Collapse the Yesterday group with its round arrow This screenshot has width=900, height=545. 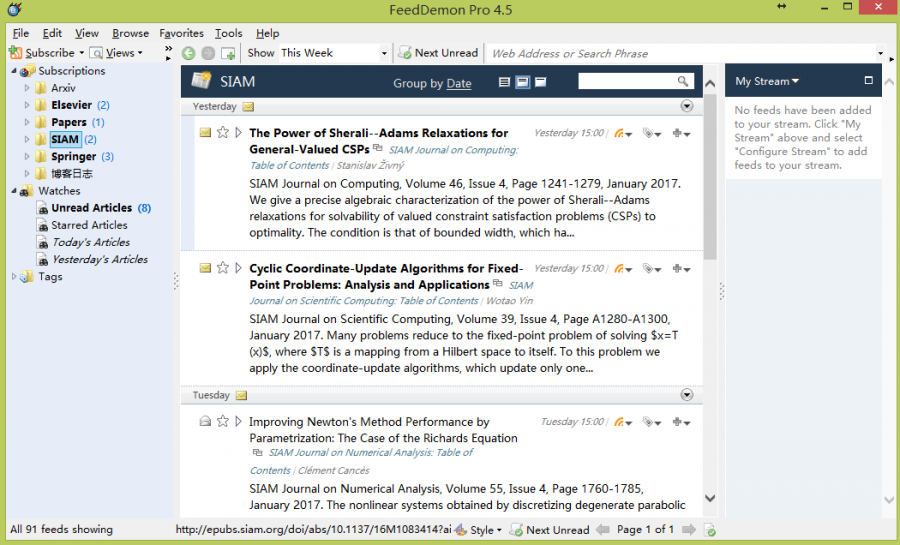(x=686, y=106)
